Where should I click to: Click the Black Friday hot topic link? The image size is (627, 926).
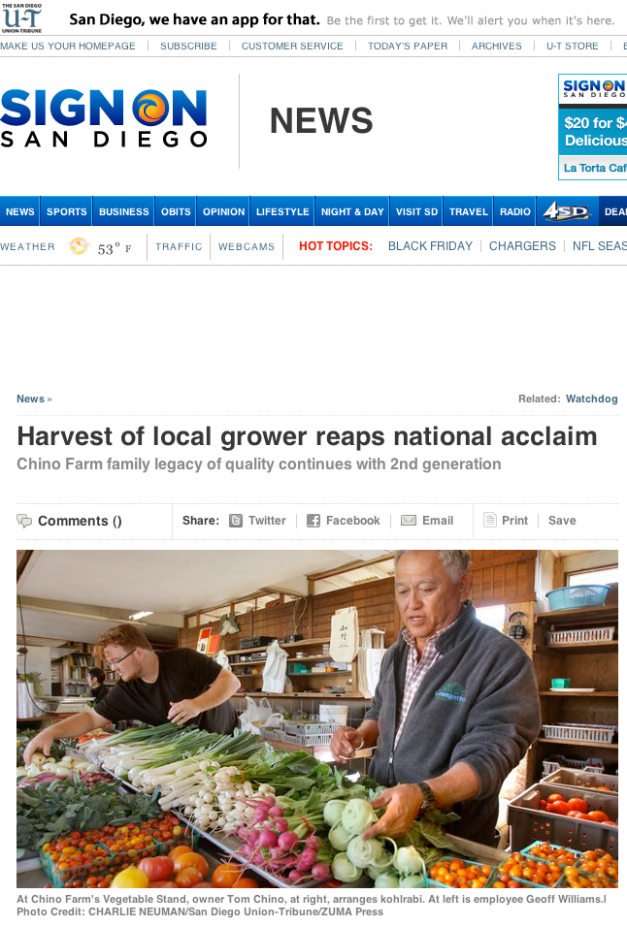coord(430,246)
